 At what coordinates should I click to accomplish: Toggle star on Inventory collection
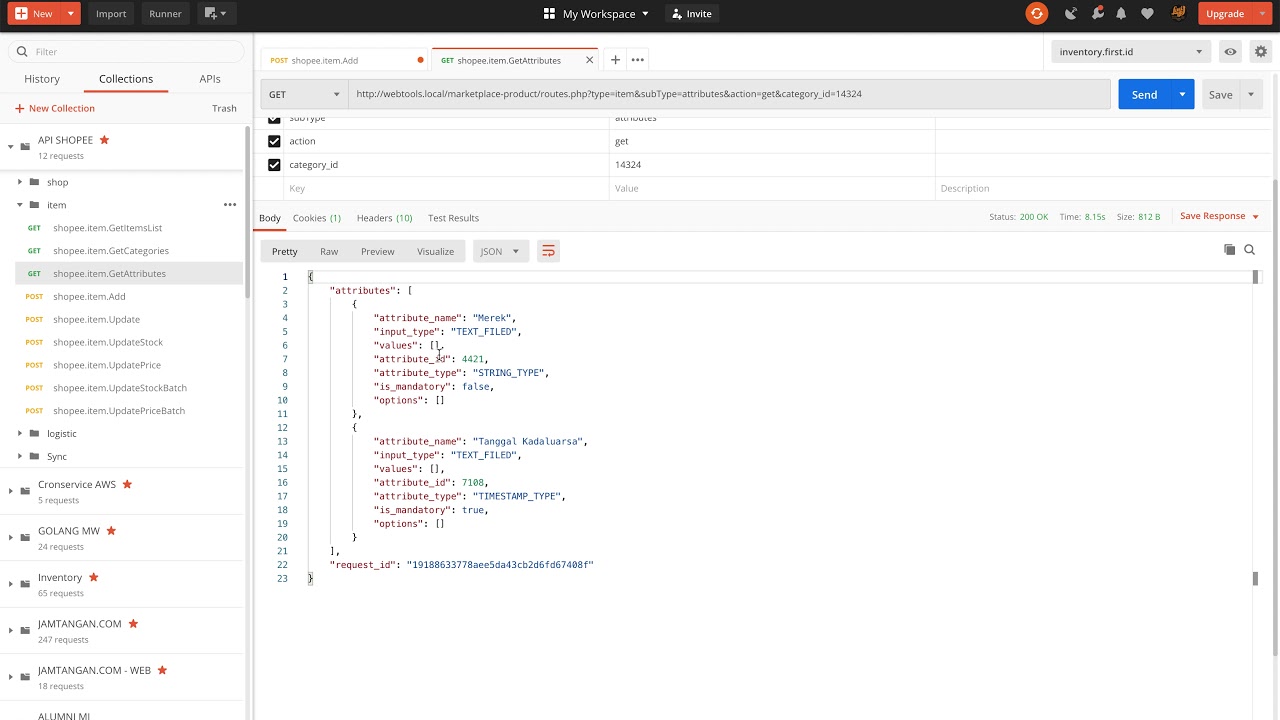click(94, 577)
